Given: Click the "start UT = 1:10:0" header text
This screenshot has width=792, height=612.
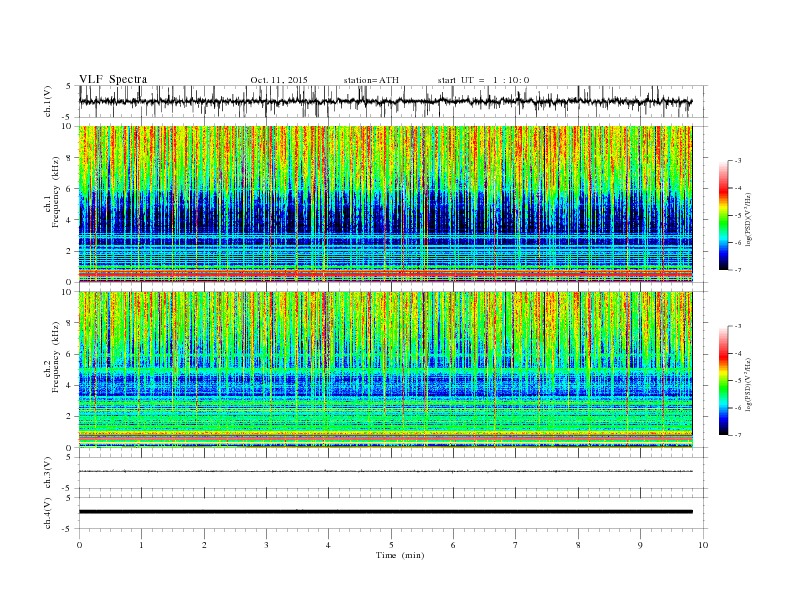Looking at the screenshot, I should 483,80.
